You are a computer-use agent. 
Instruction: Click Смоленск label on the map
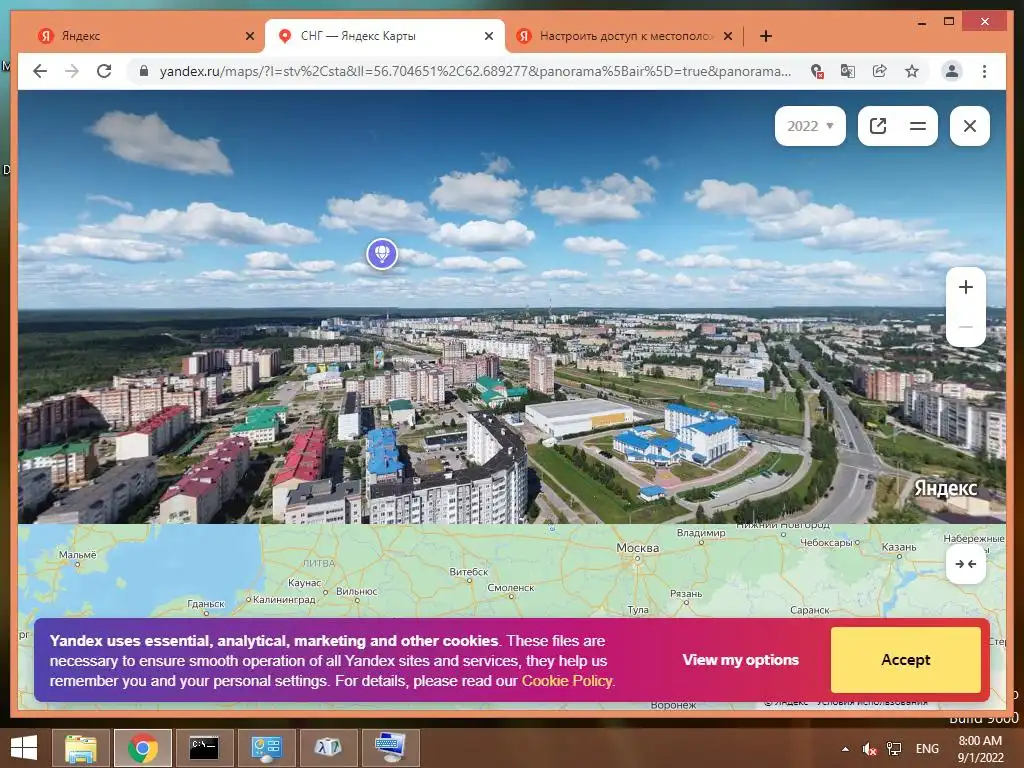point(511,587)
